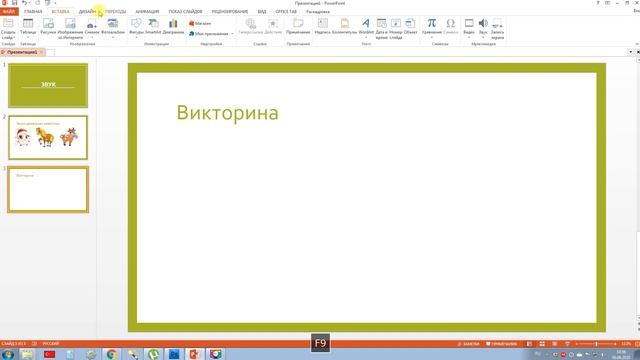Image resolution: width=640 pixels, height=360 pixels.
Task: Switch to the ДИЗАЙН (Design) tab
Action: tap(87, 11)
